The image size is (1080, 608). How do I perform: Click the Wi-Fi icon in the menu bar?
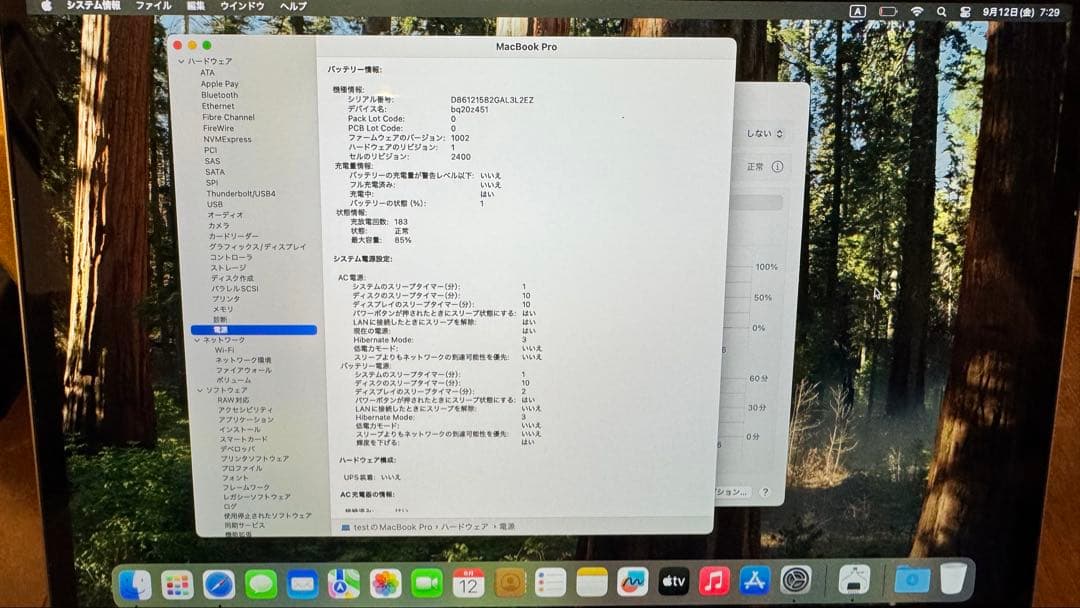coord(917,10)
